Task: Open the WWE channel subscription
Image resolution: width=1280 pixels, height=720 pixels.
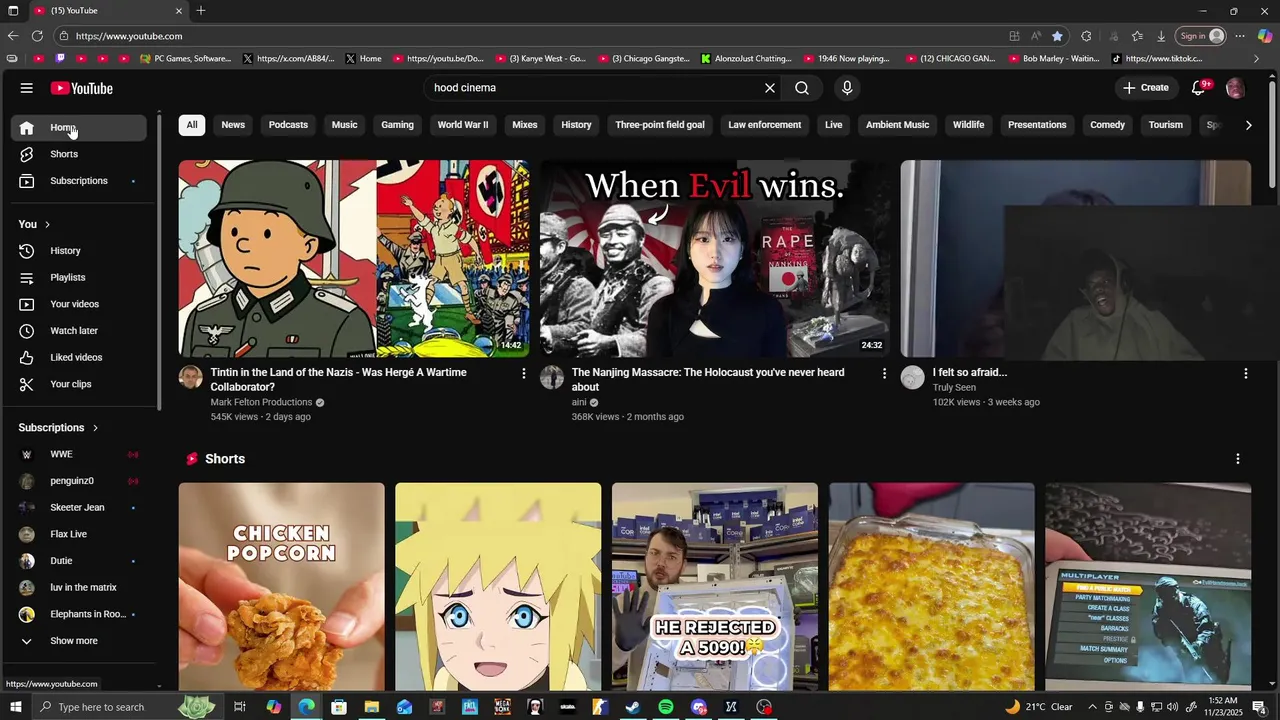Action: point(79,454)
